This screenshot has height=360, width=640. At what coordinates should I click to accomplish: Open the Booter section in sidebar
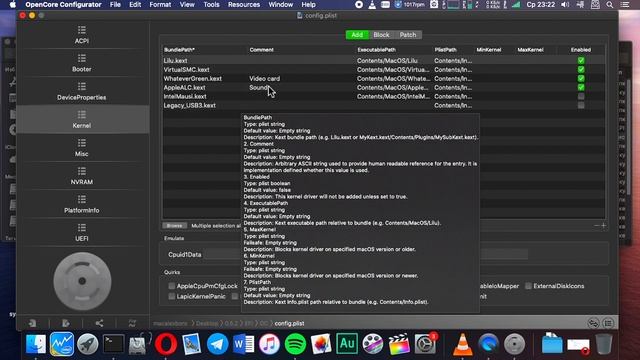pos(82,63)
